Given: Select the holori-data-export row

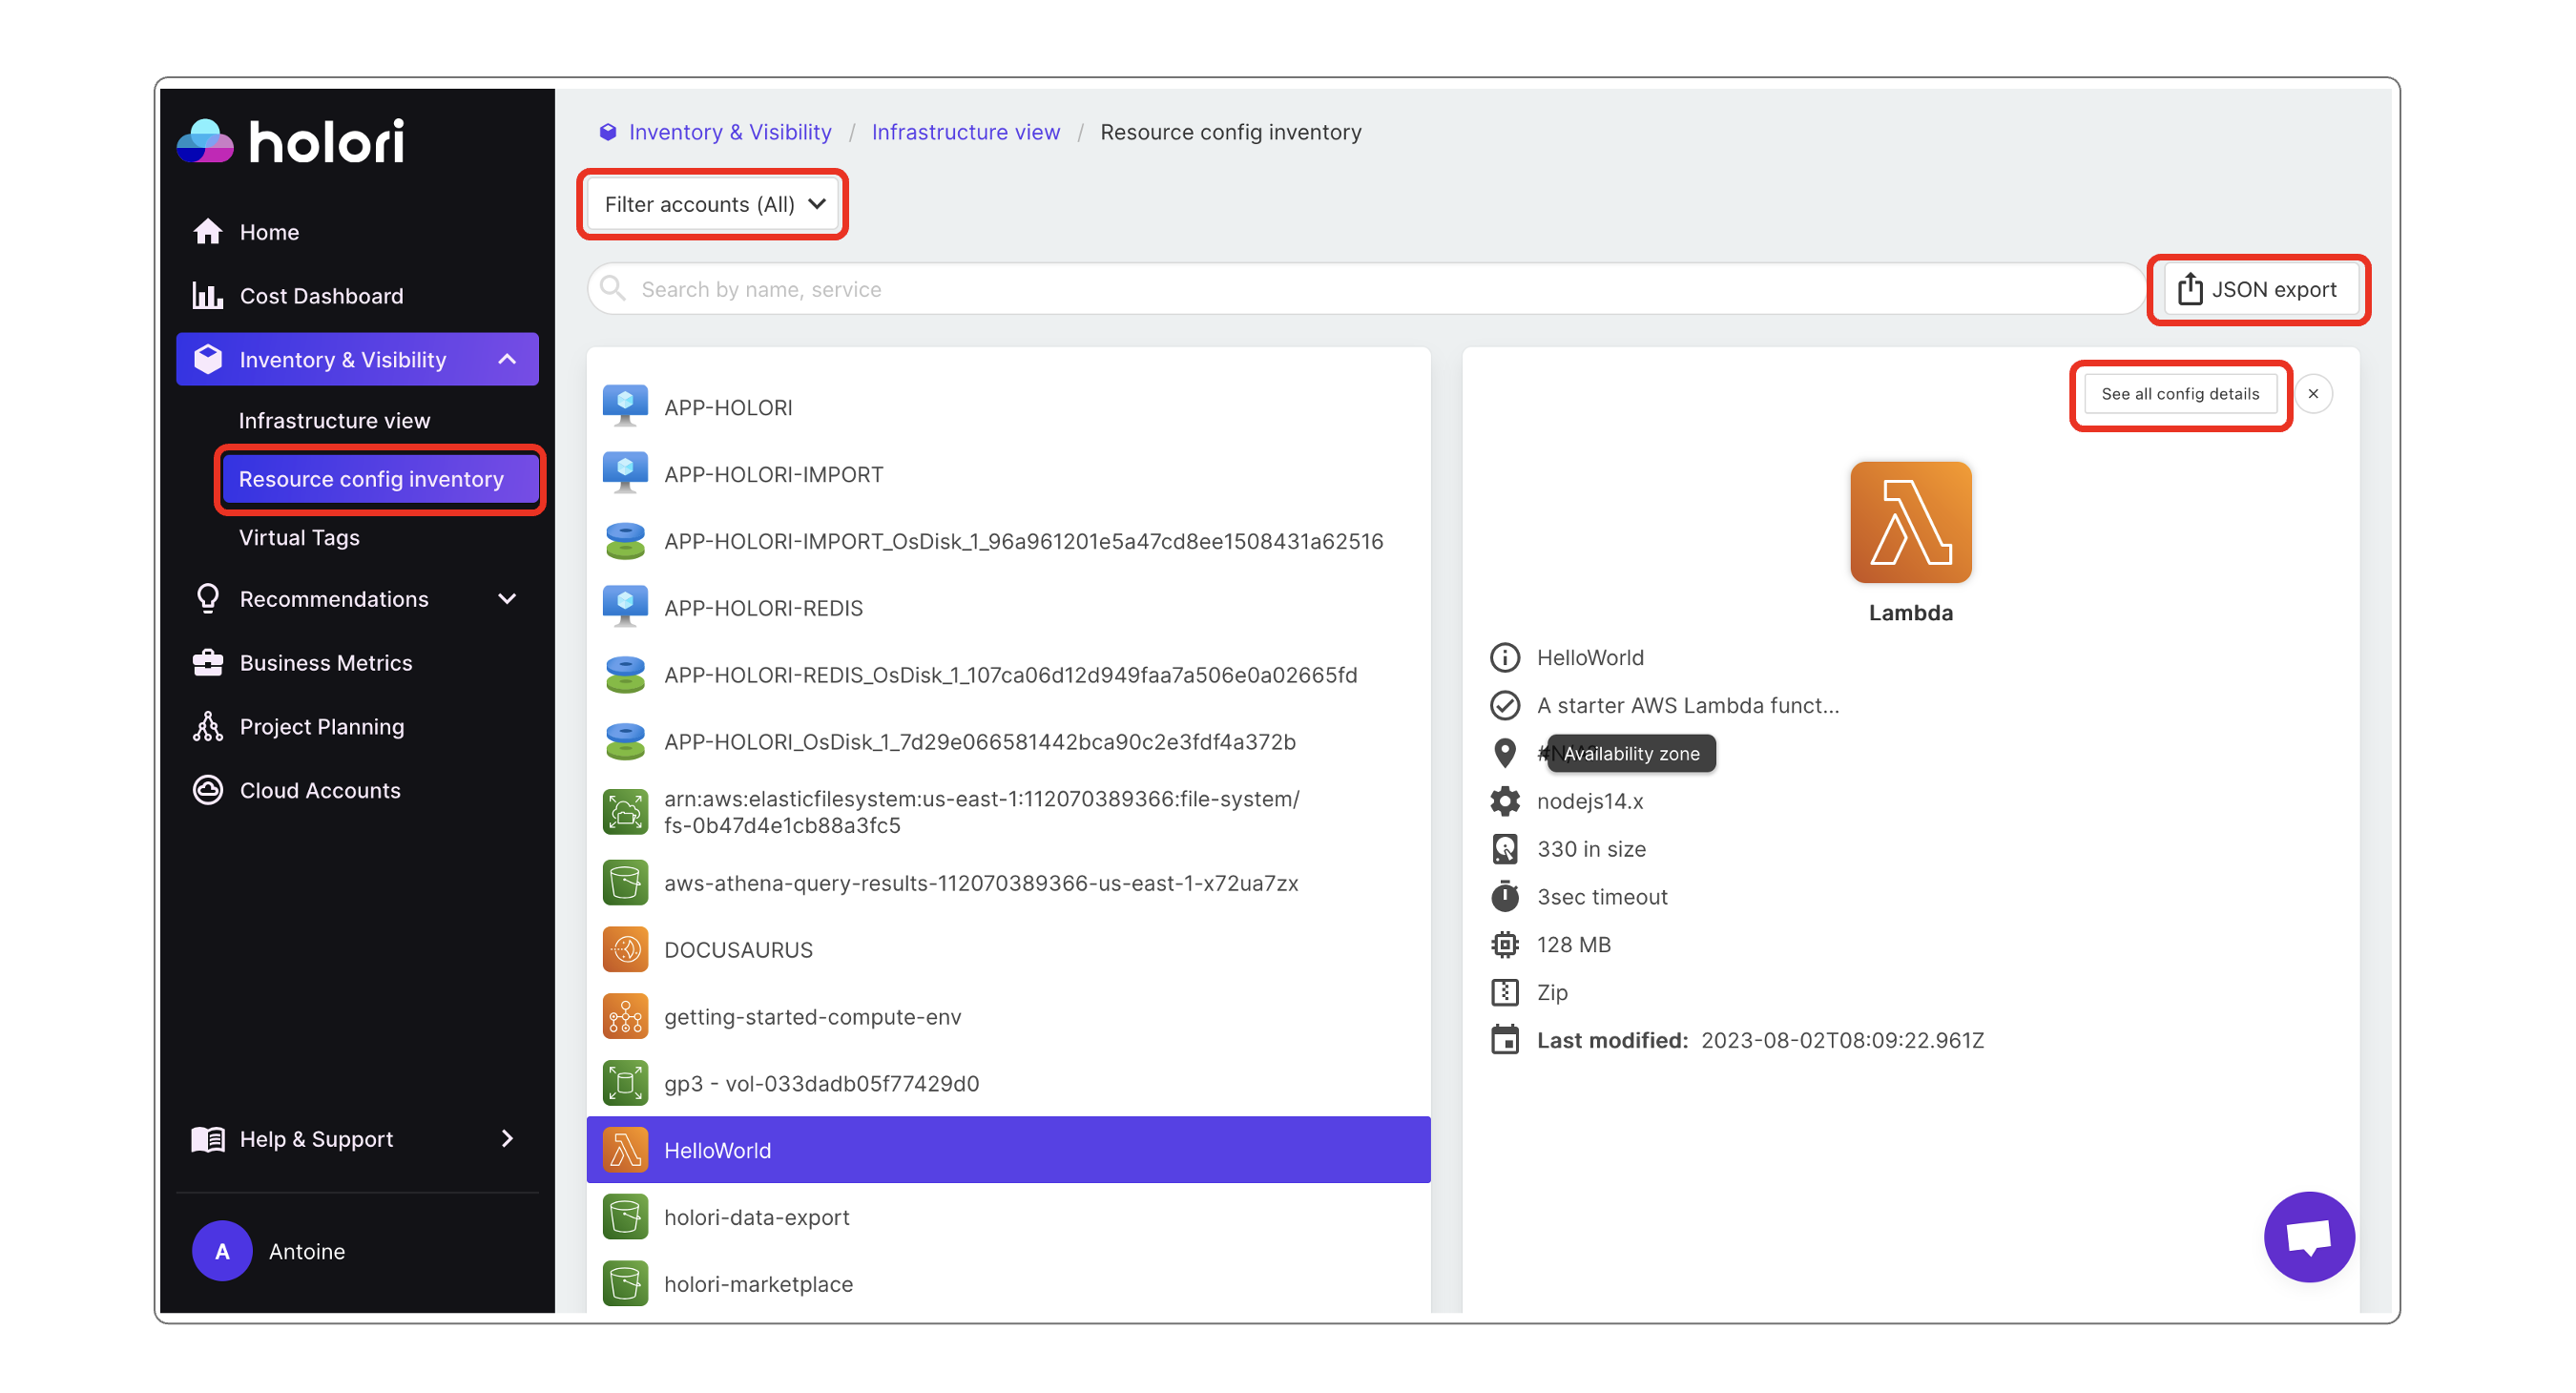Looking at the screenshot, I should [x=1008, y=1218].
